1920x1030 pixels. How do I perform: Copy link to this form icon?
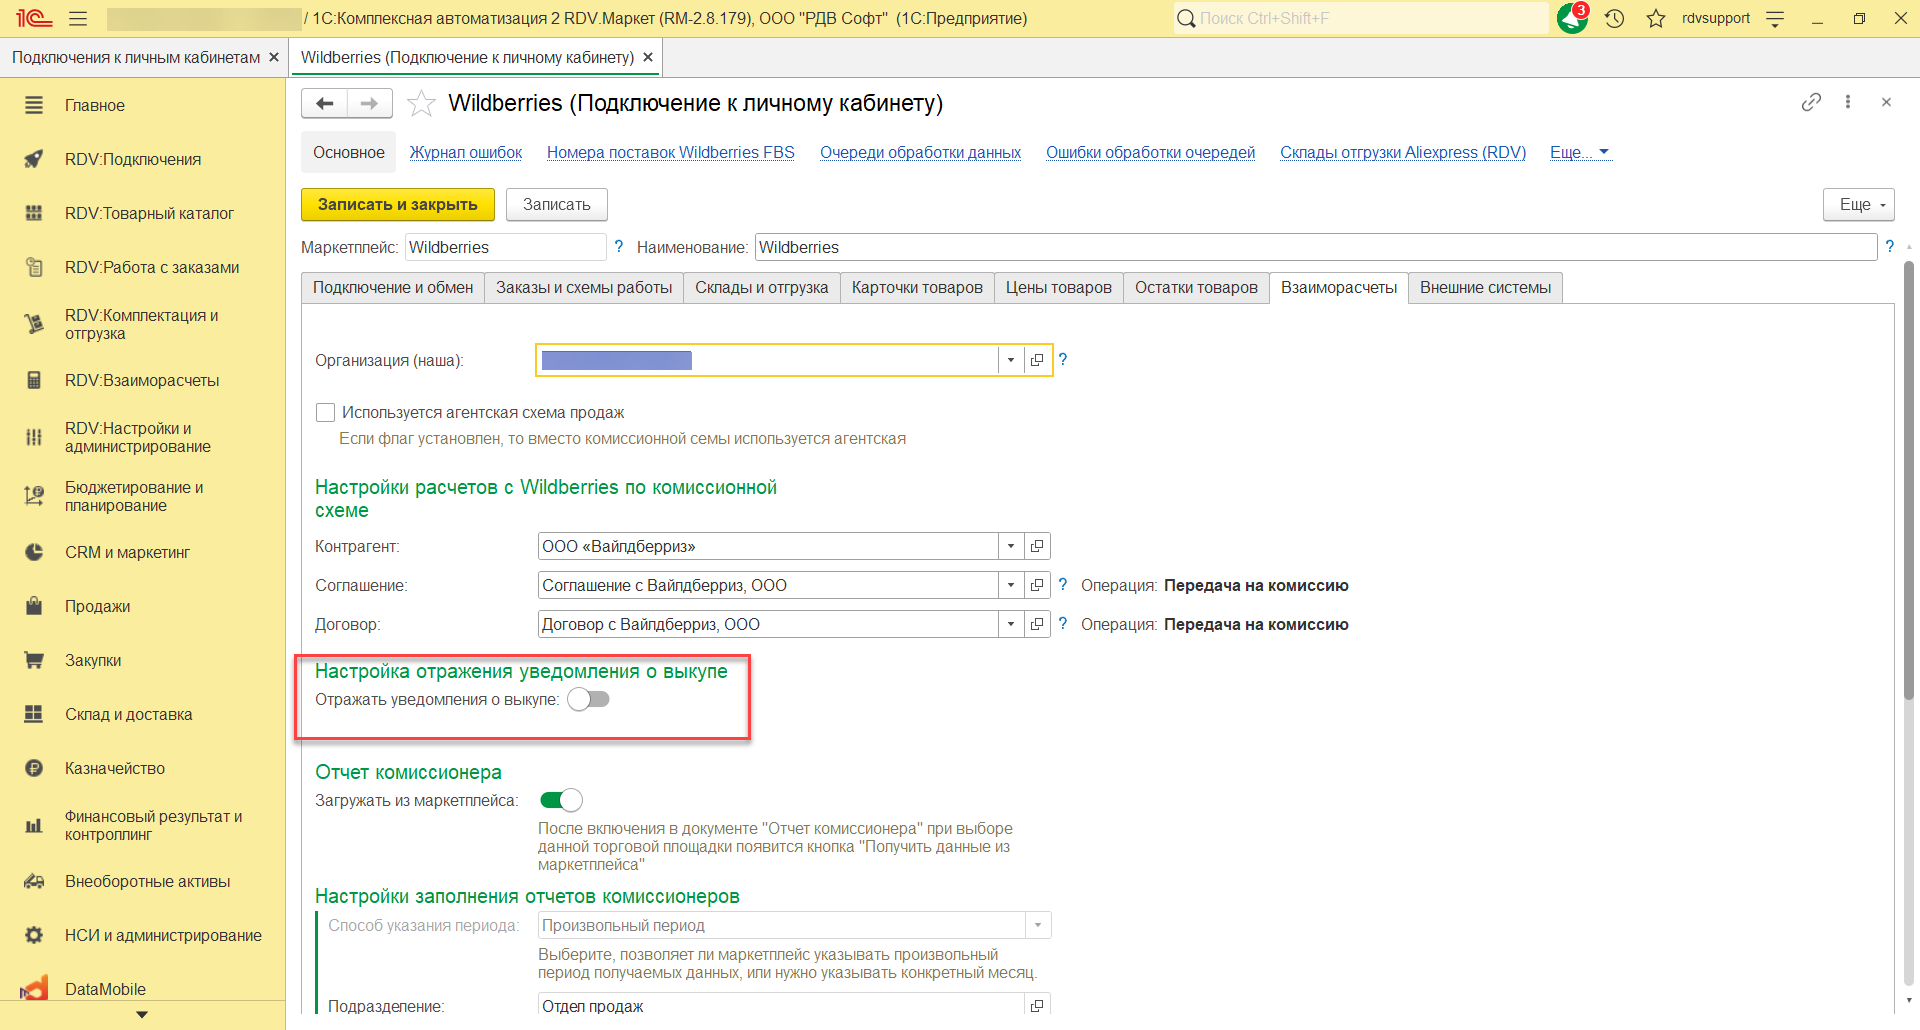[x=1811, y=102]
